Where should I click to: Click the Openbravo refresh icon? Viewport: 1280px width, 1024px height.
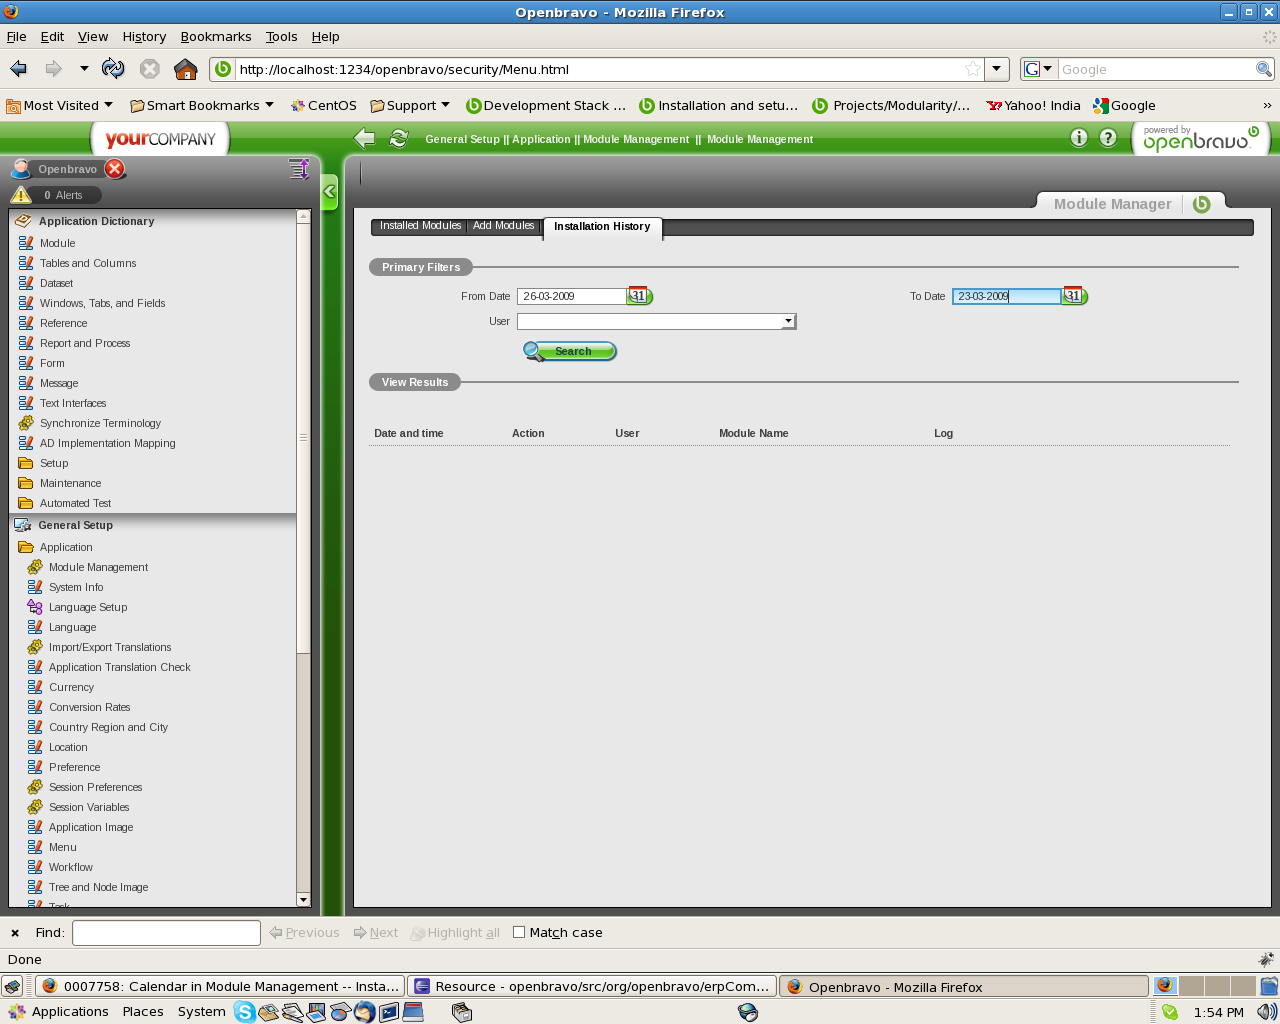pyautogui.click(x=399, y=139)
